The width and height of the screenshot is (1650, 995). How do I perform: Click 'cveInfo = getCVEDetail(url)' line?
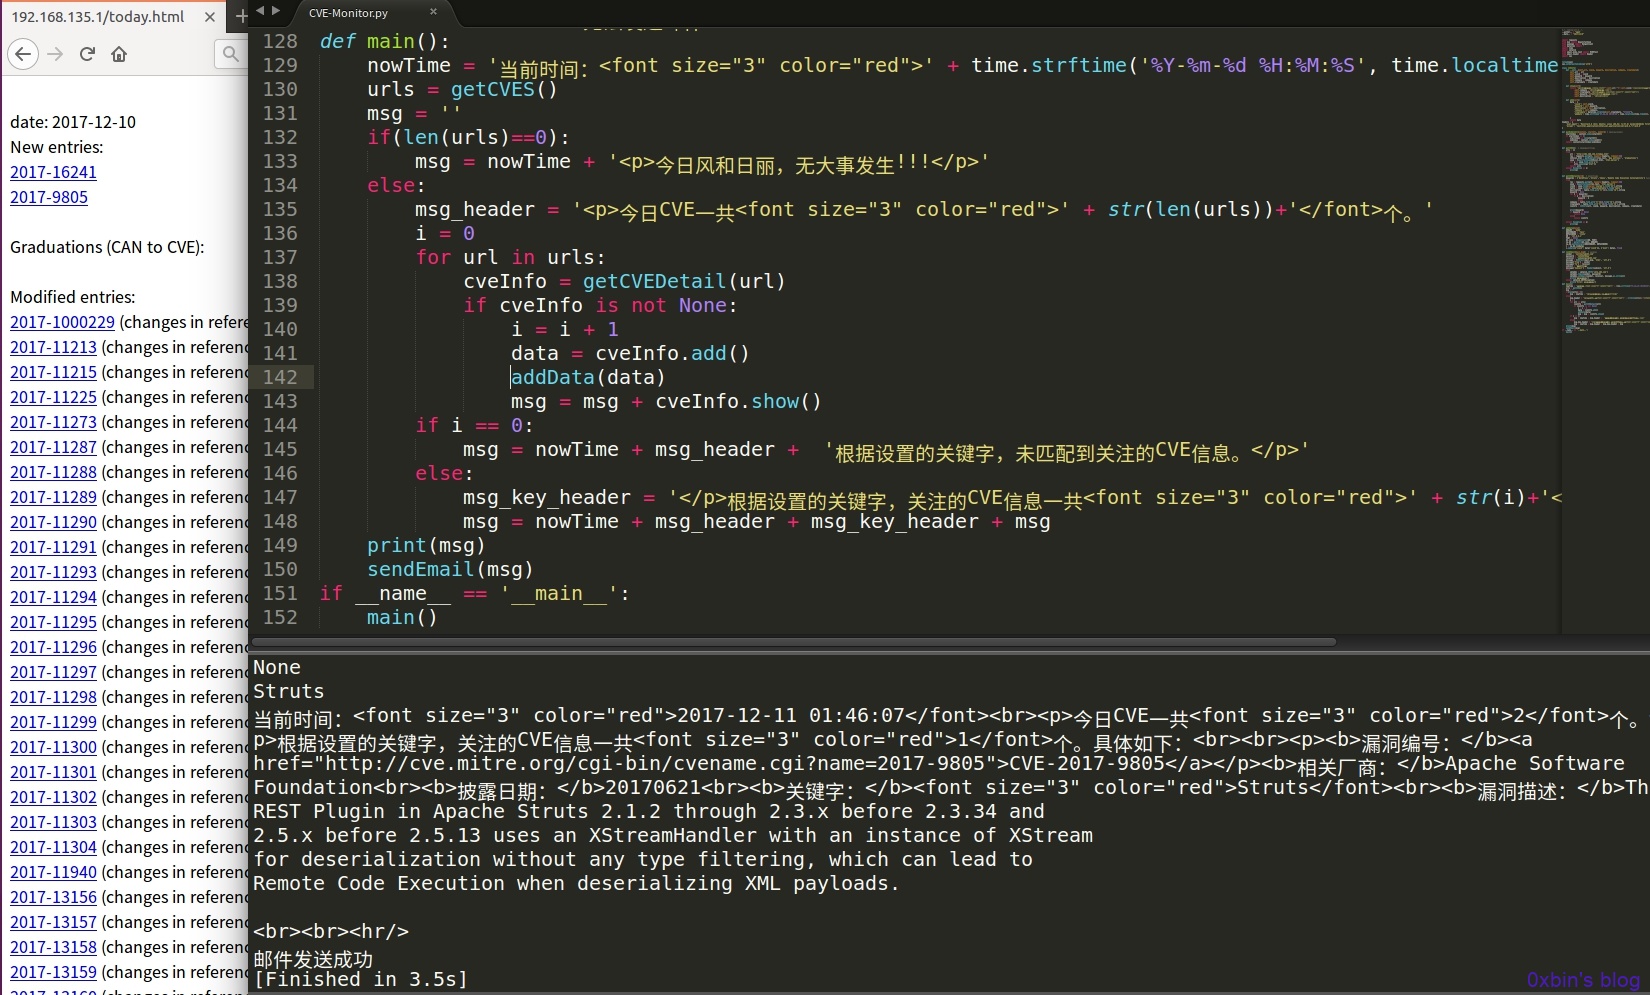tap(624, 281)
